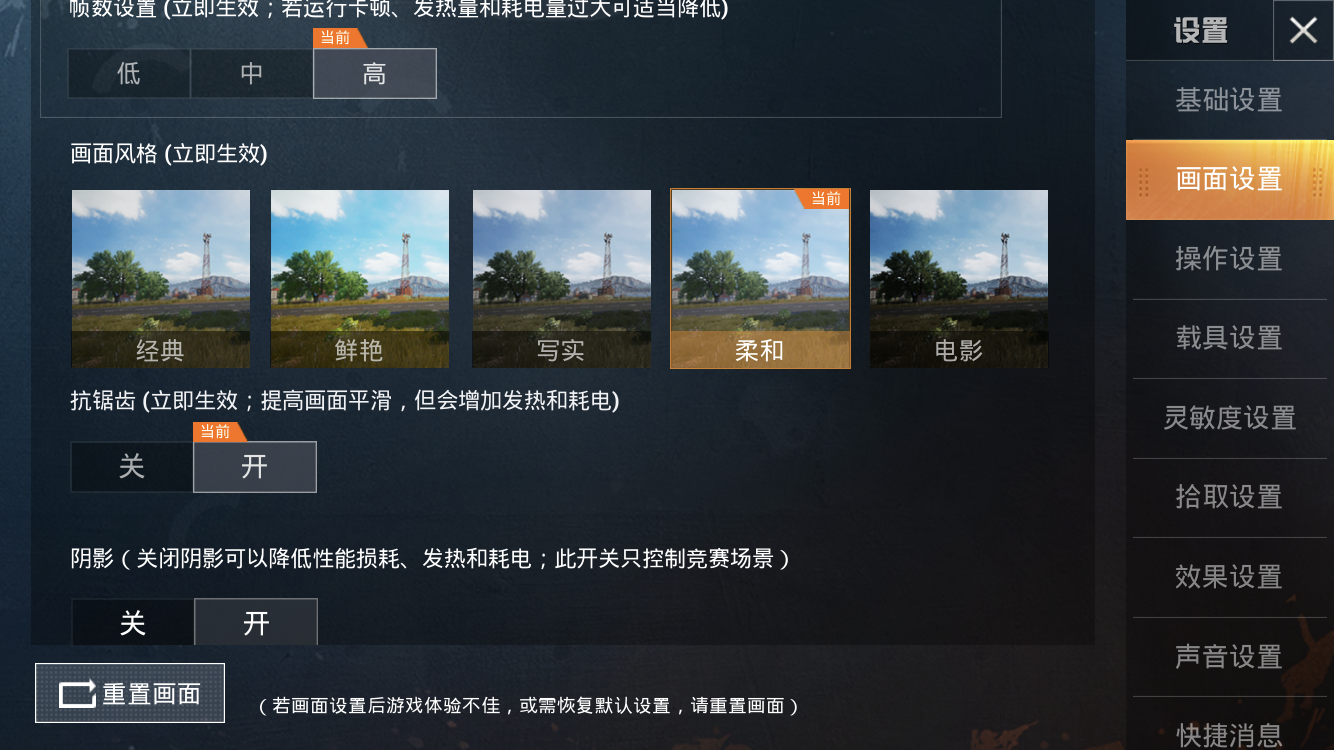Open the 基础设置 tab

coord(1229,100)
